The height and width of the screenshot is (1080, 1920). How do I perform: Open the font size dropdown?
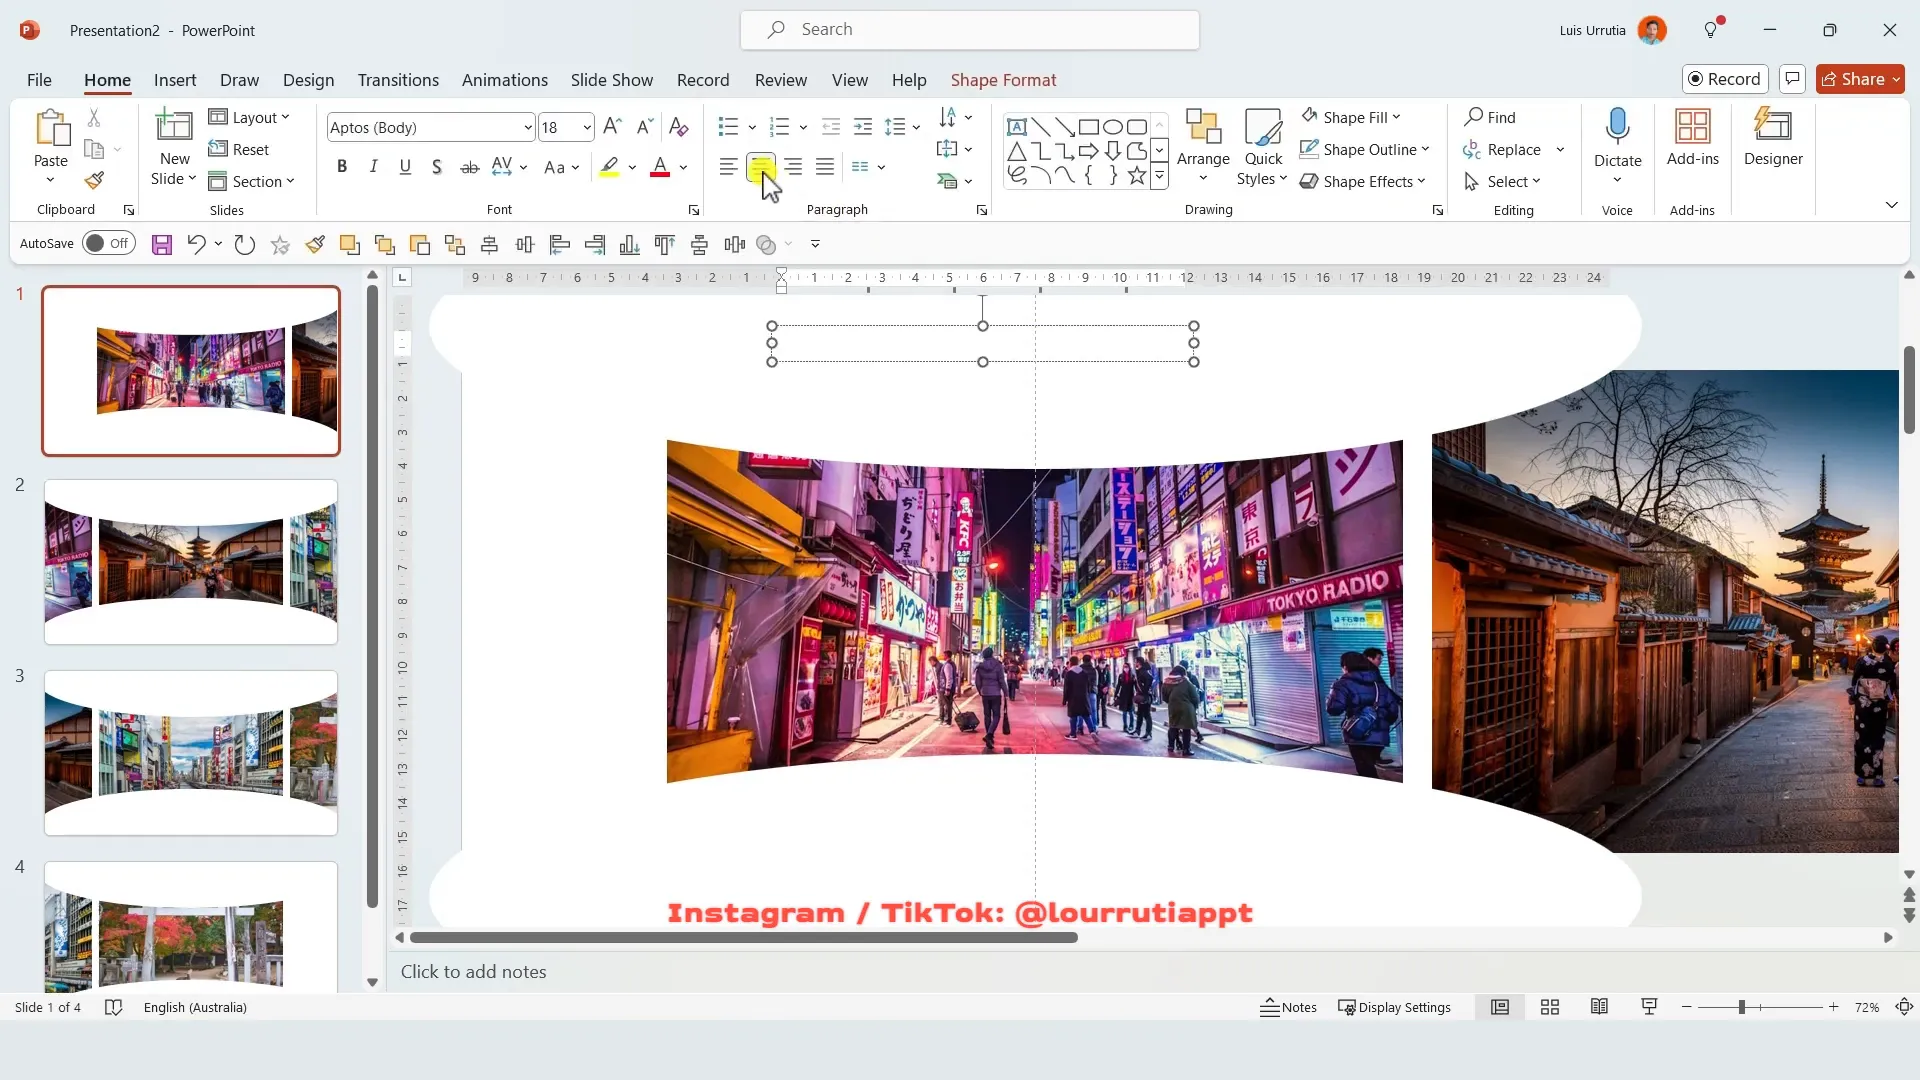(587, 127)
